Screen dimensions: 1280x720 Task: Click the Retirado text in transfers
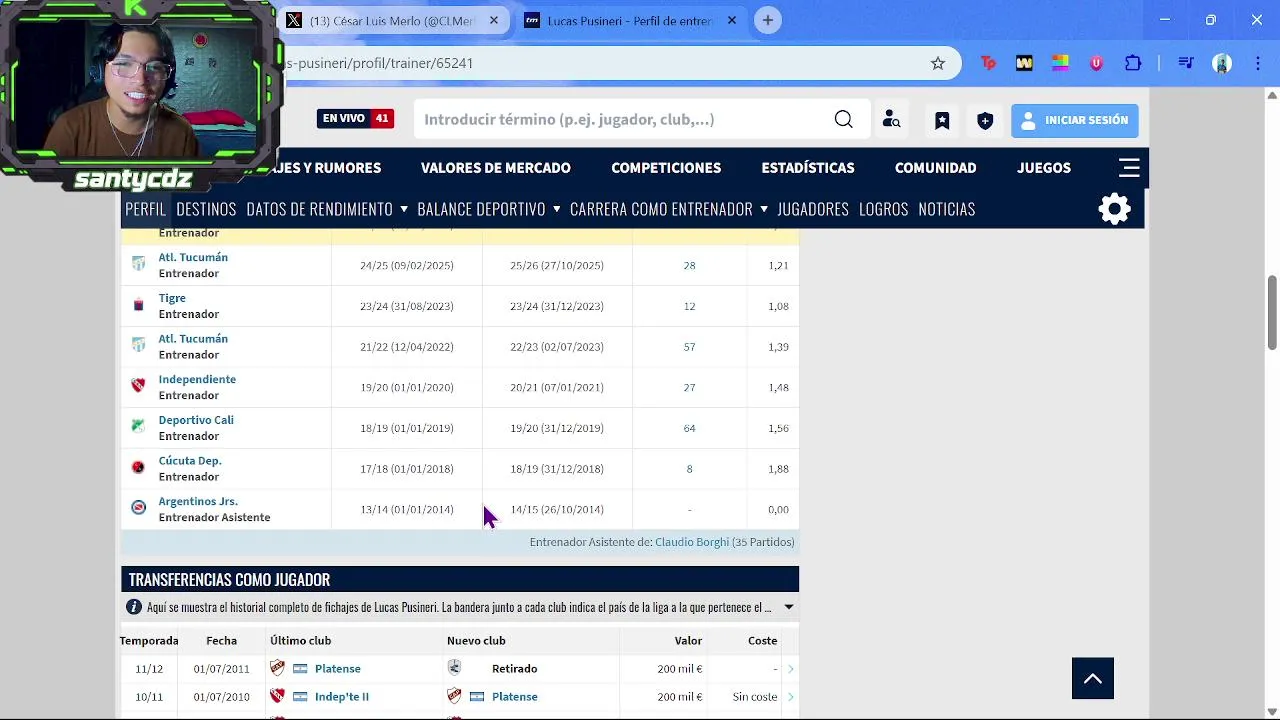click(515, 669)
